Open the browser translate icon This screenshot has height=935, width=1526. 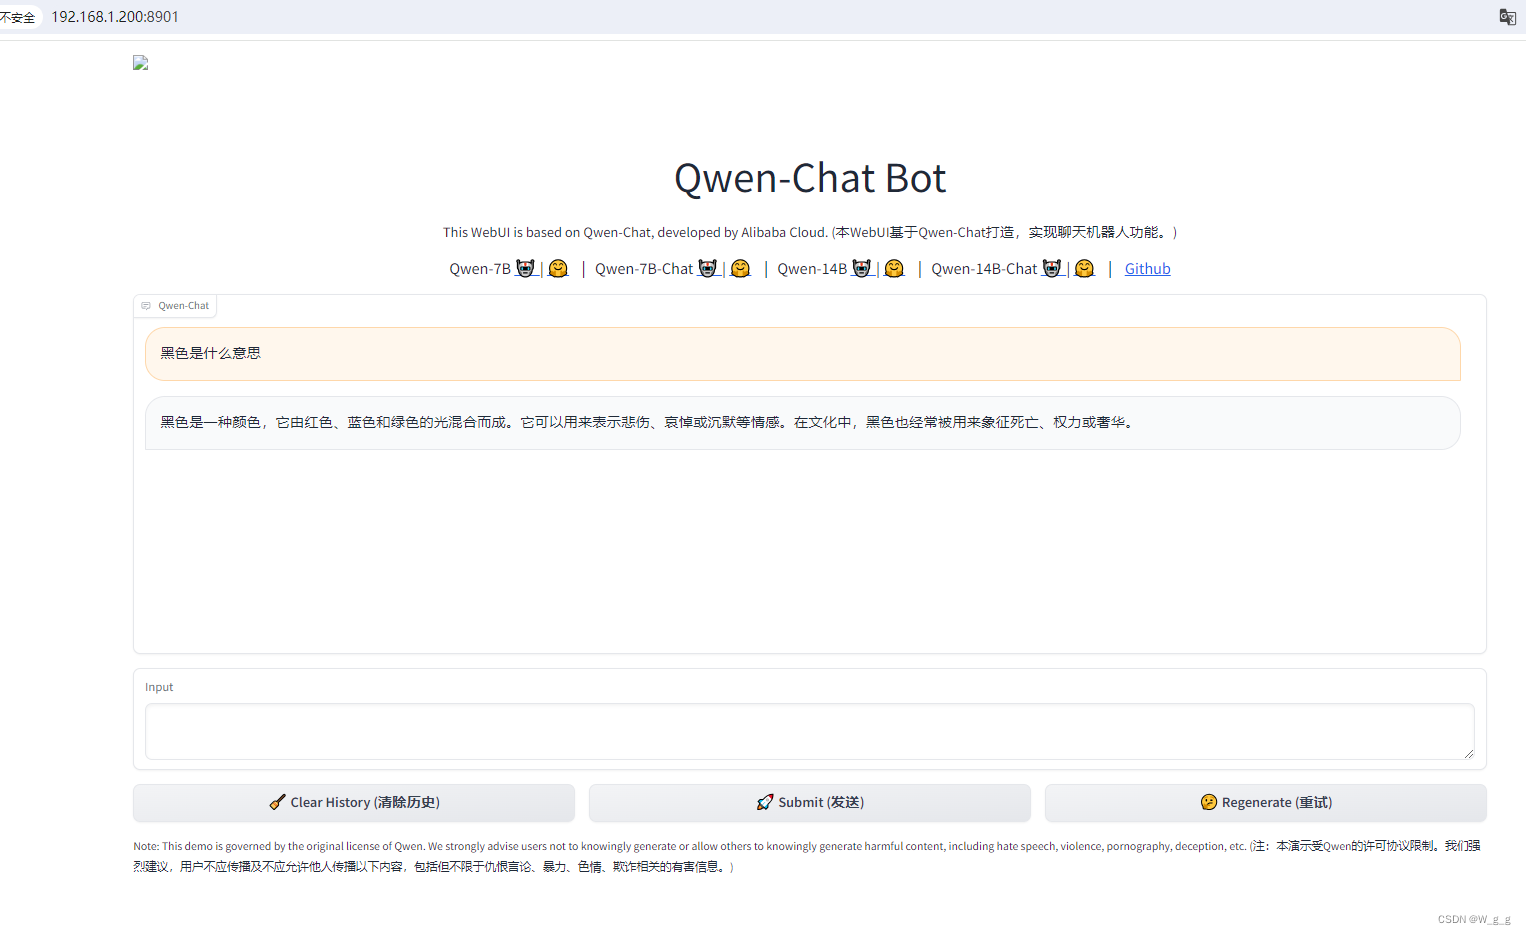point(1507,16)
